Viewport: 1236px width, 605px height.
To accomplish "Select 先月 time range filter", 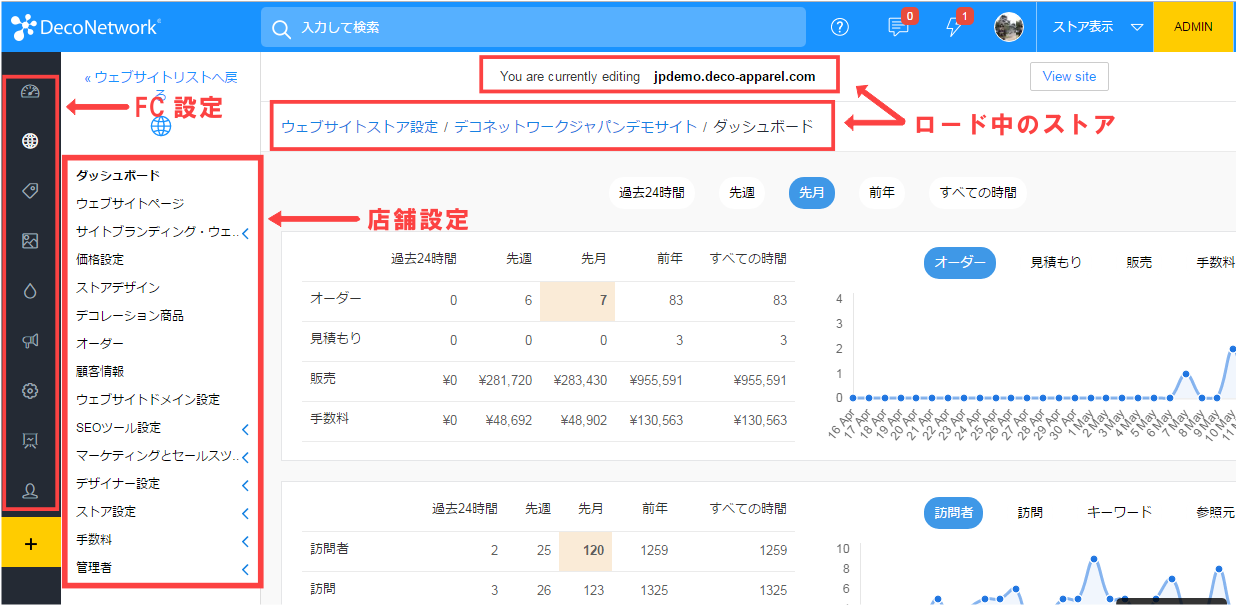I will coord(812,193).
